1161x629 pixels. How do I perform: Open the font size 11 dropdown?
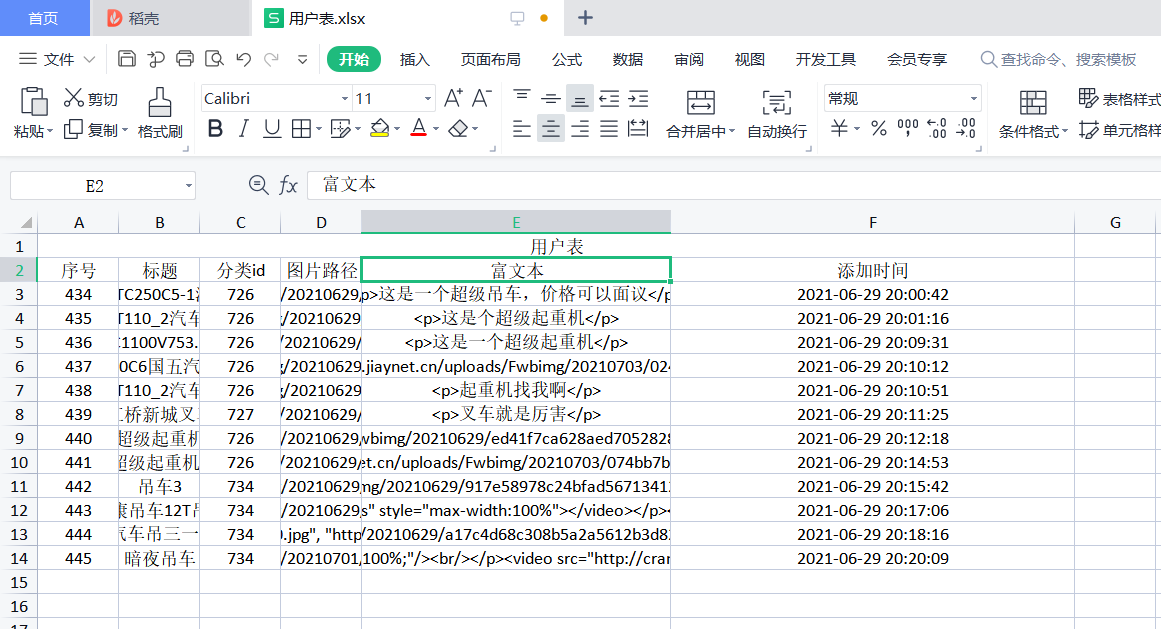[427, 98]
